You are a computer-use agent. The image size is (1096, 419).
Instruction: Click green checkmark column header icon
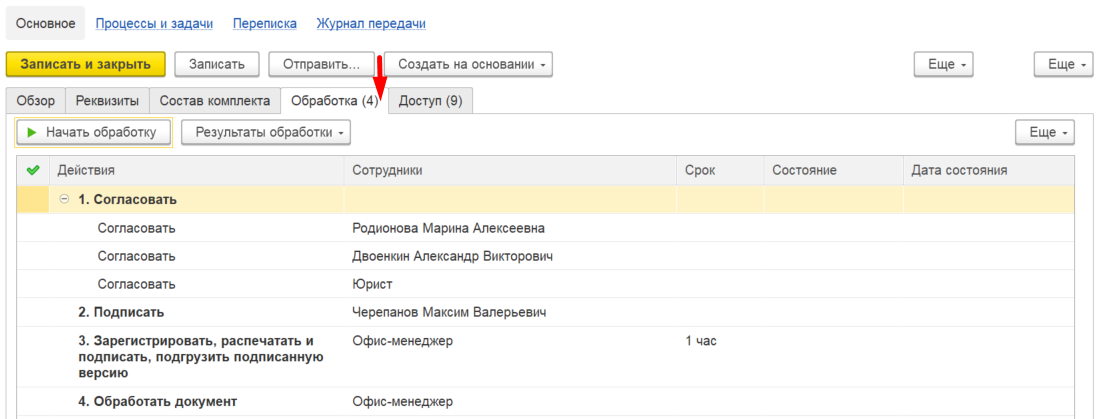[x=32, y=170]
